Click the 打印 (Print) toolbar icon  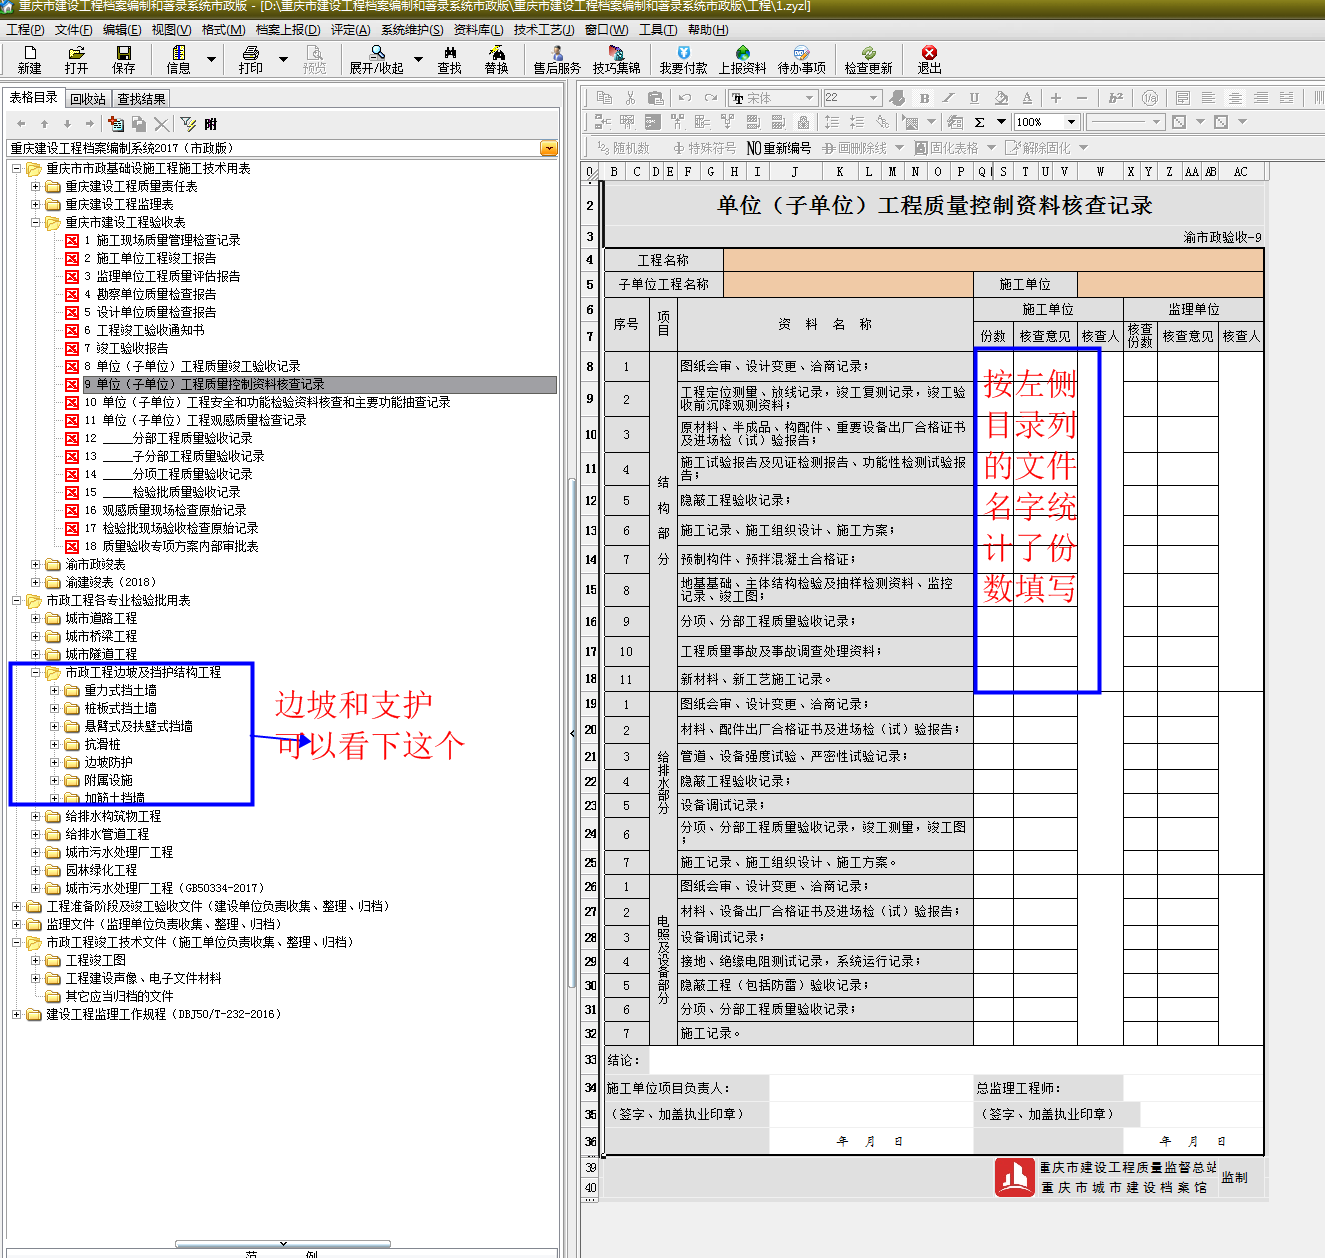coord(251,60)
